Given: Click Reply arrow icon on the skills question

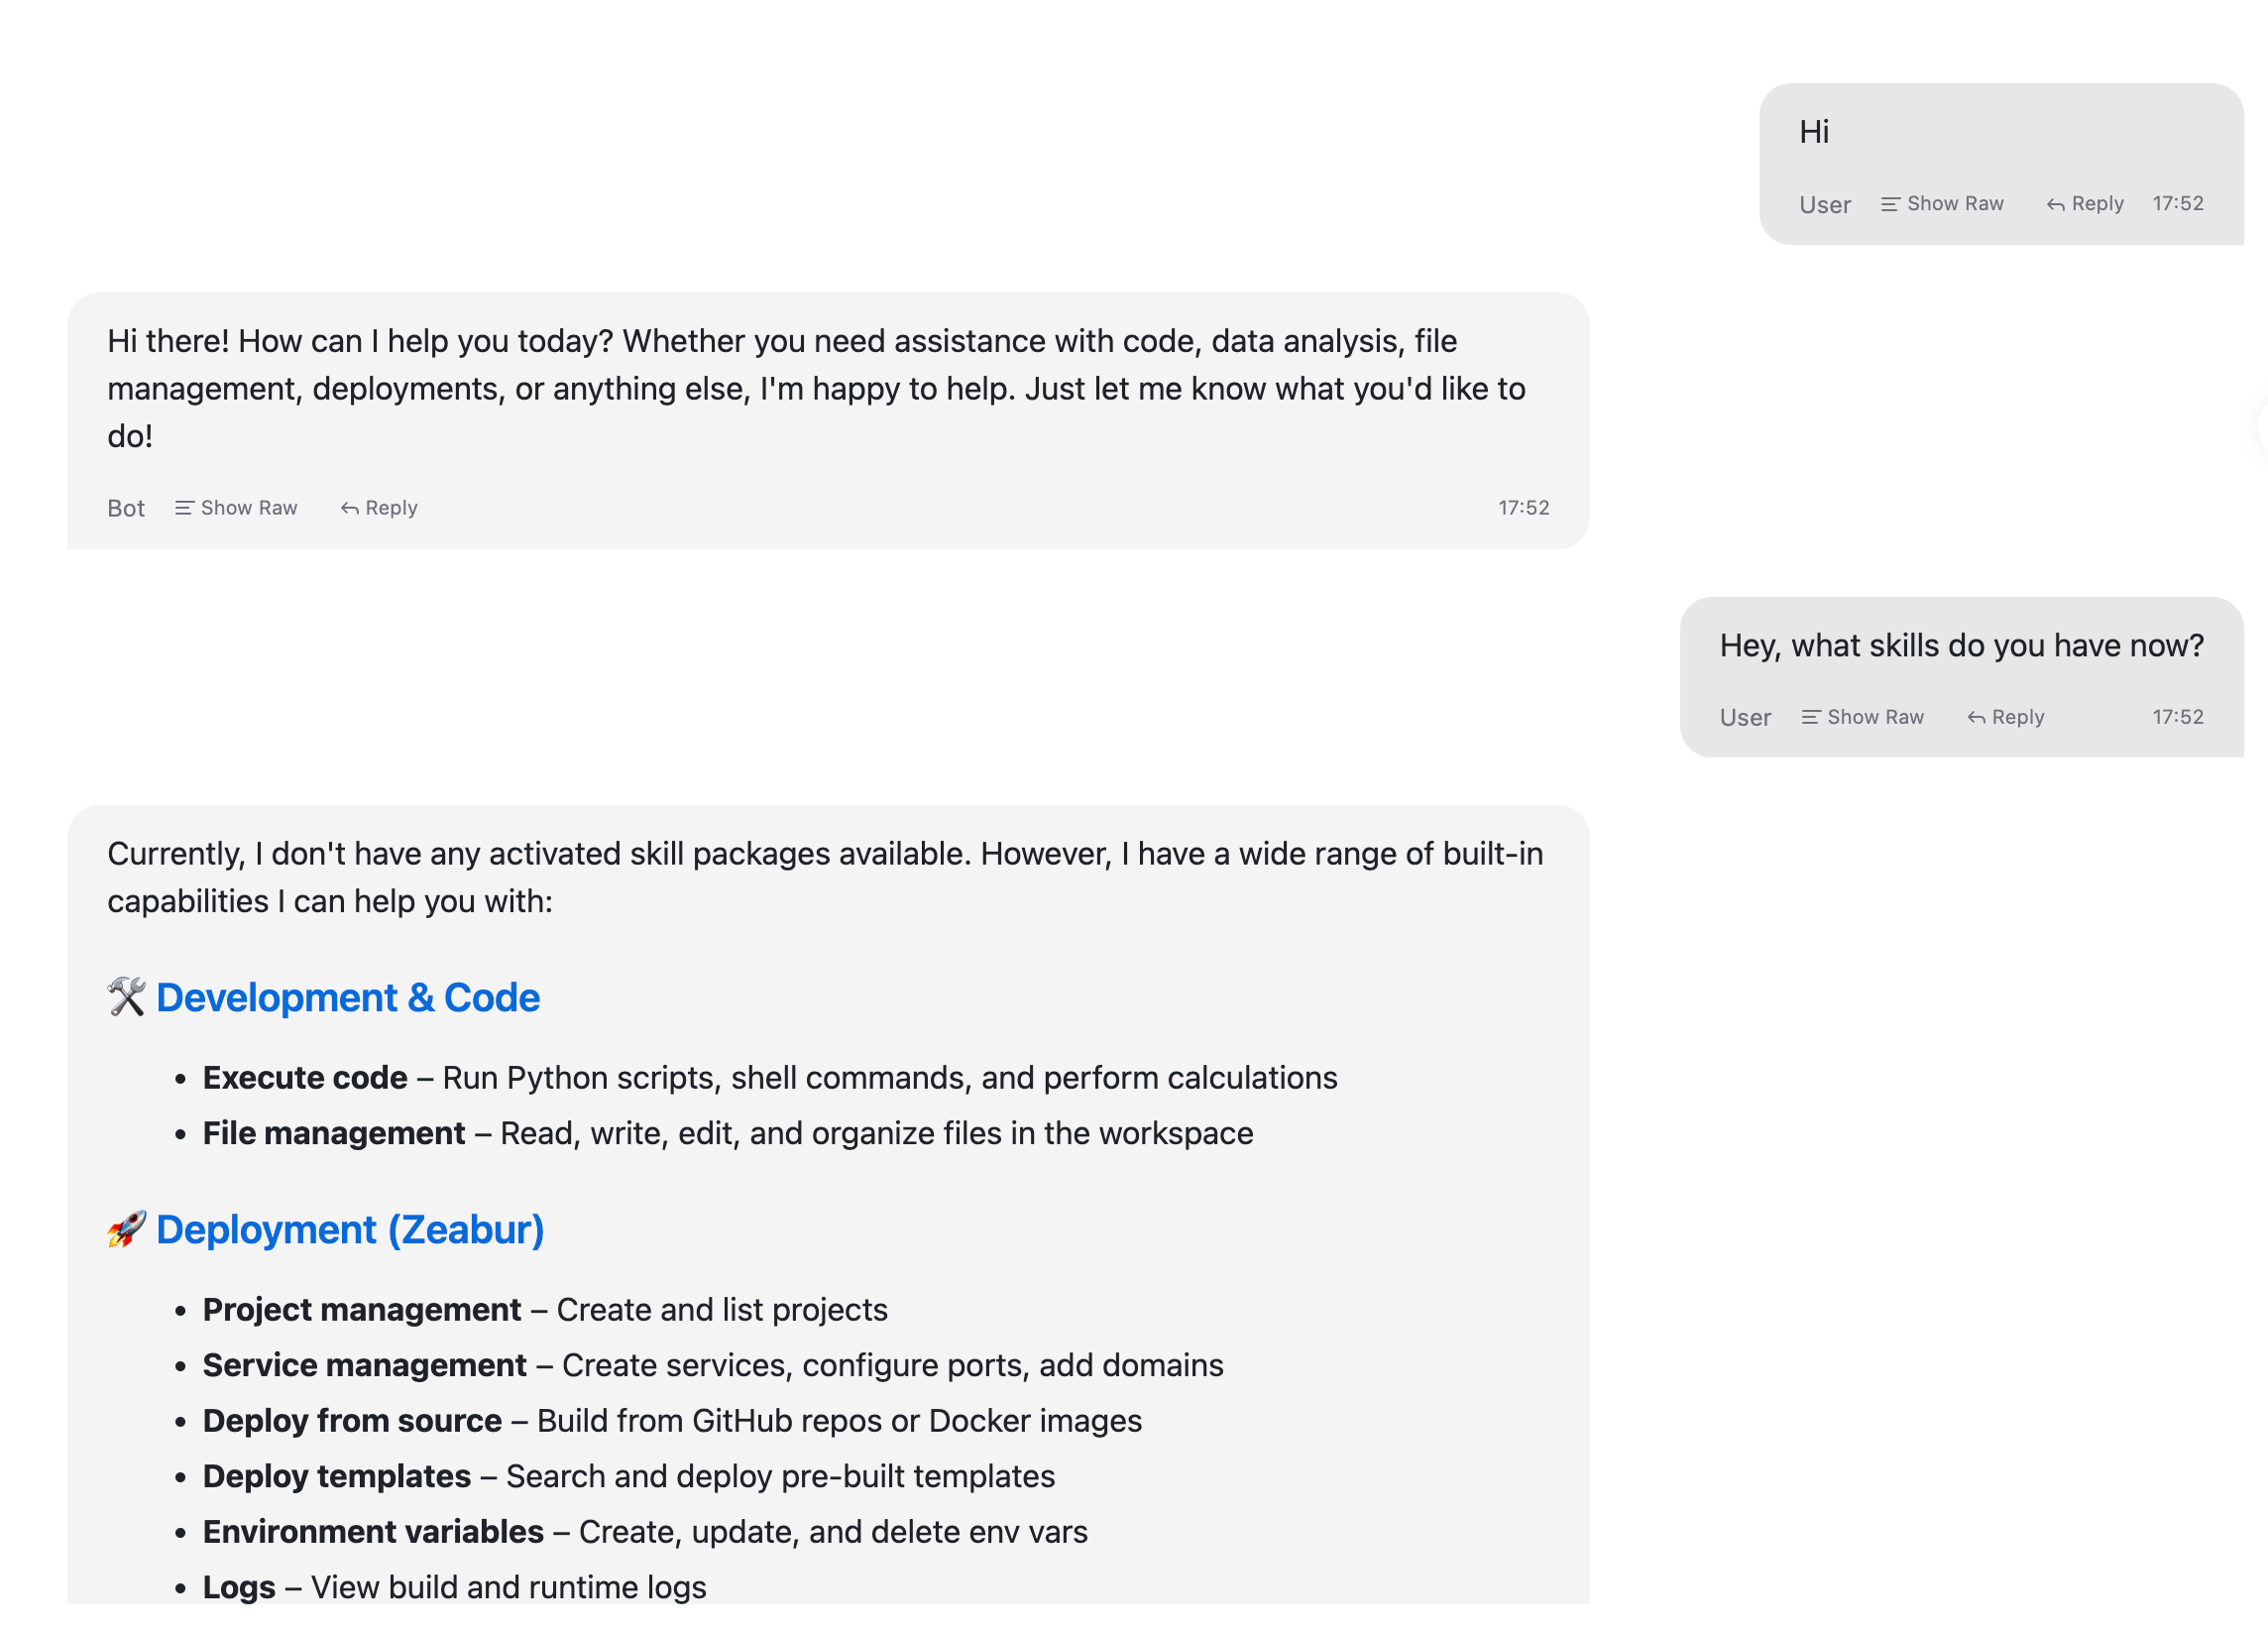Looking at the screenshot, I should point(1976,717).
